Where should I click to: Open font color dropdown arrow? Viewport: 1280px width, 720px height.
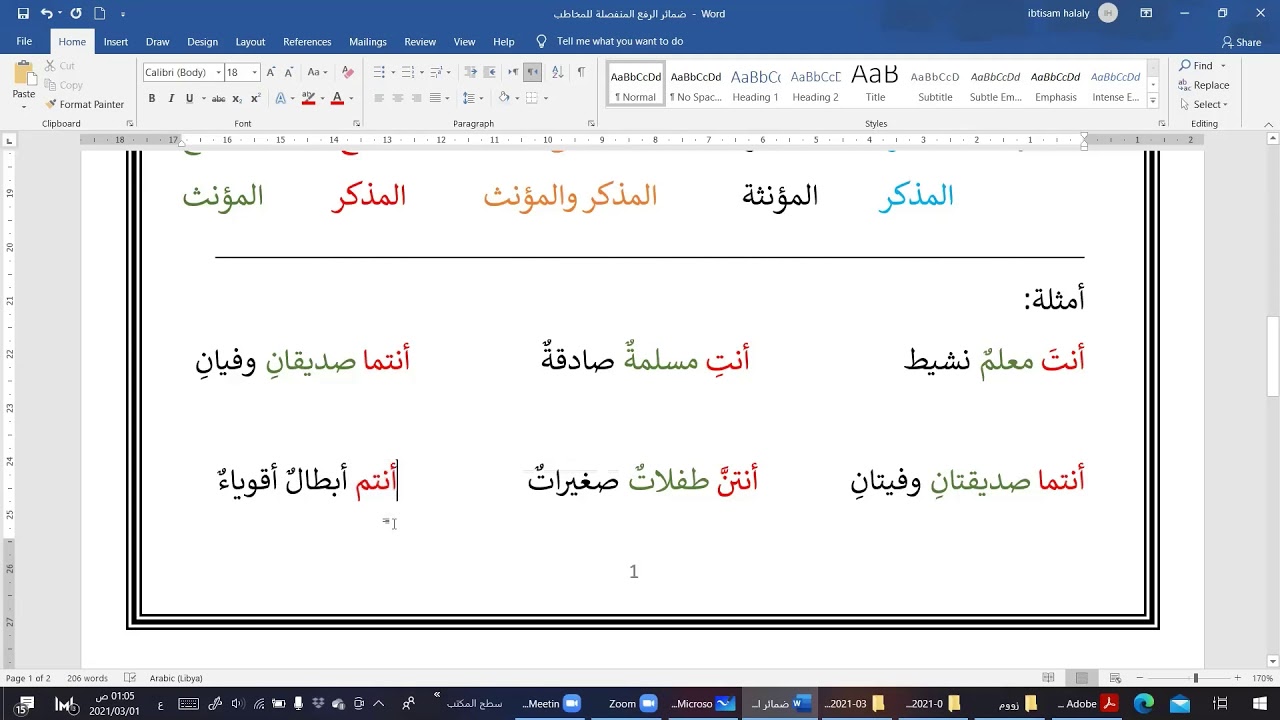pos(350,98)
